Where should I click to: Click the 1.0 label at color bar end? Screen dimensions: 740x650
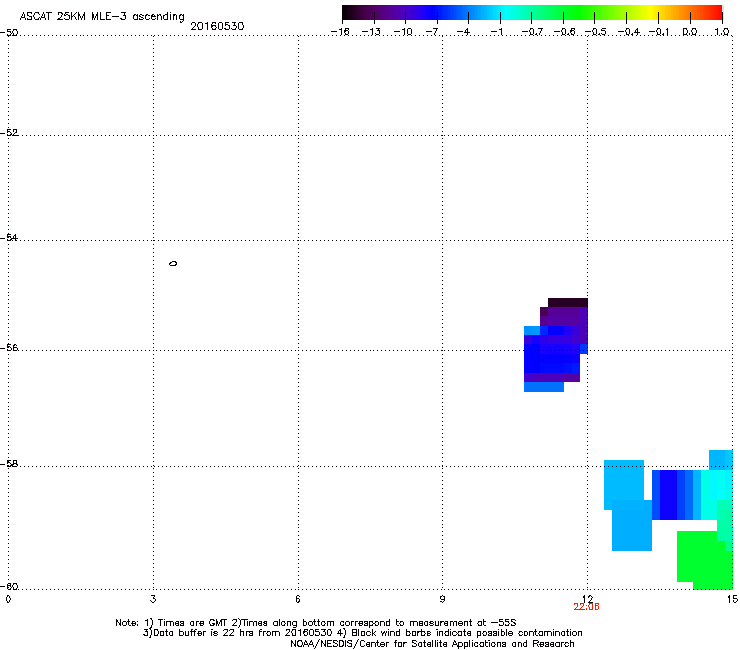pyautogui.click(x=722, y=32)
